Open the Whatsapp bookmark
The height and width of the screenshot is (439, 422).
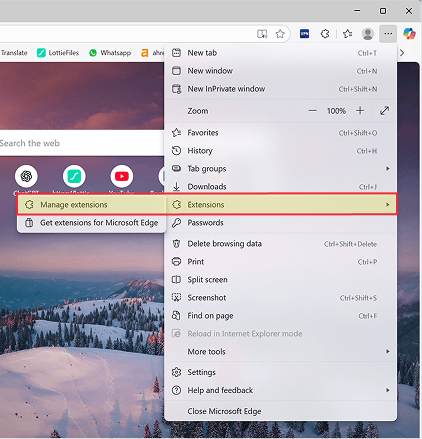pyautogui.click(x=110, y=53)
